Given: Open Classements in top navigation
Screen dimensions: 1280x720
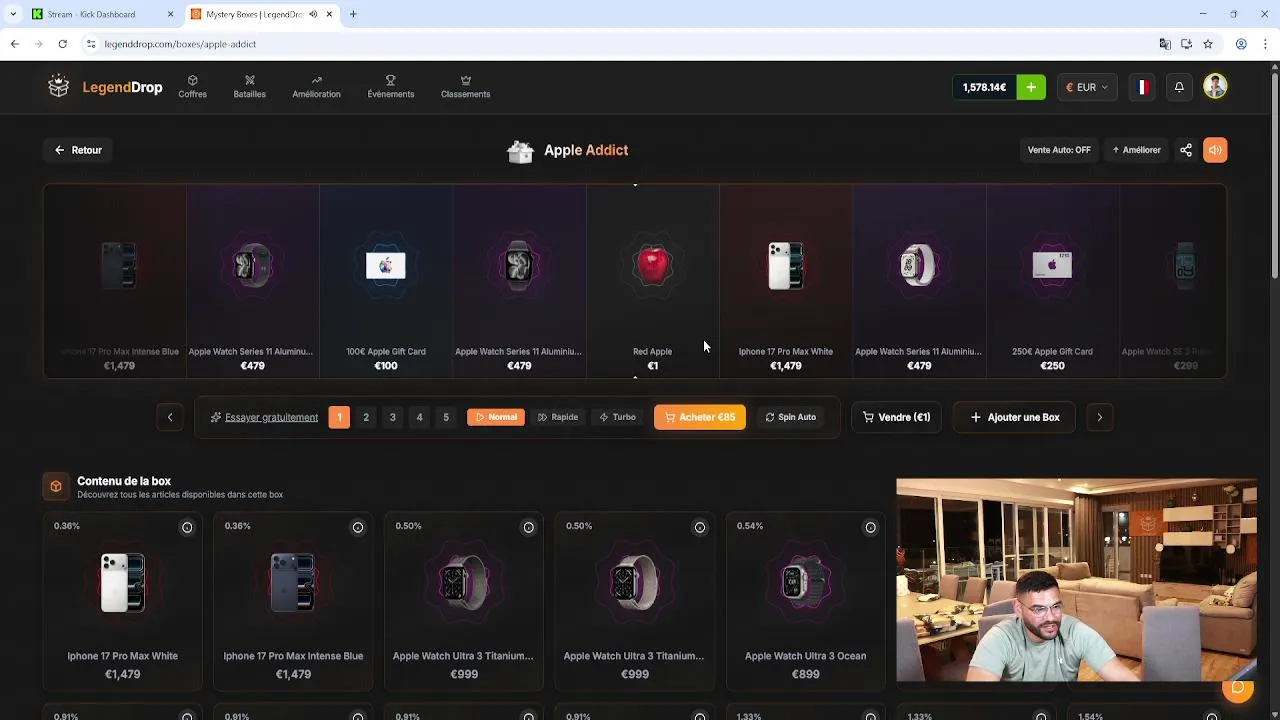Looking at the screenshot, I should tap(465, 87).
